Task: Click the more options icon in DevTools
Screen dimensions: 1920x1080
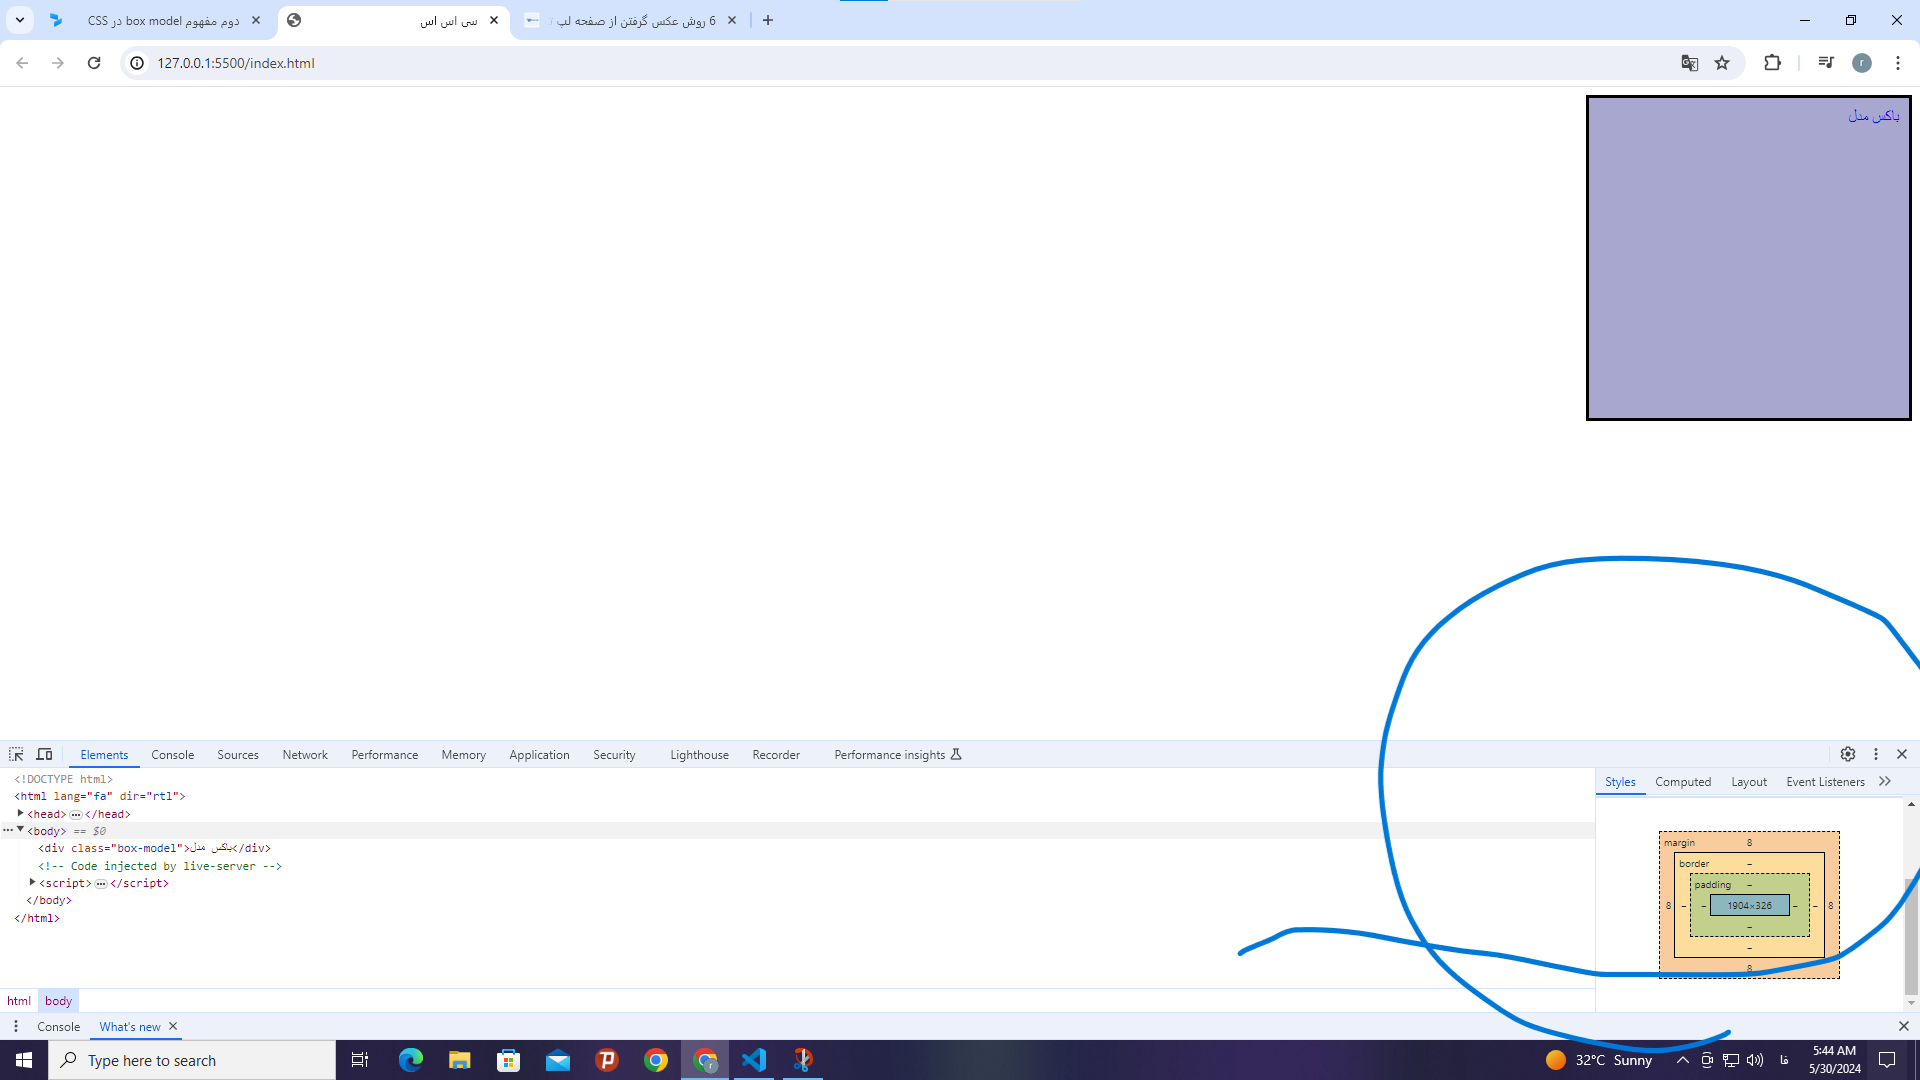Action: click(x=1875, y=753)
